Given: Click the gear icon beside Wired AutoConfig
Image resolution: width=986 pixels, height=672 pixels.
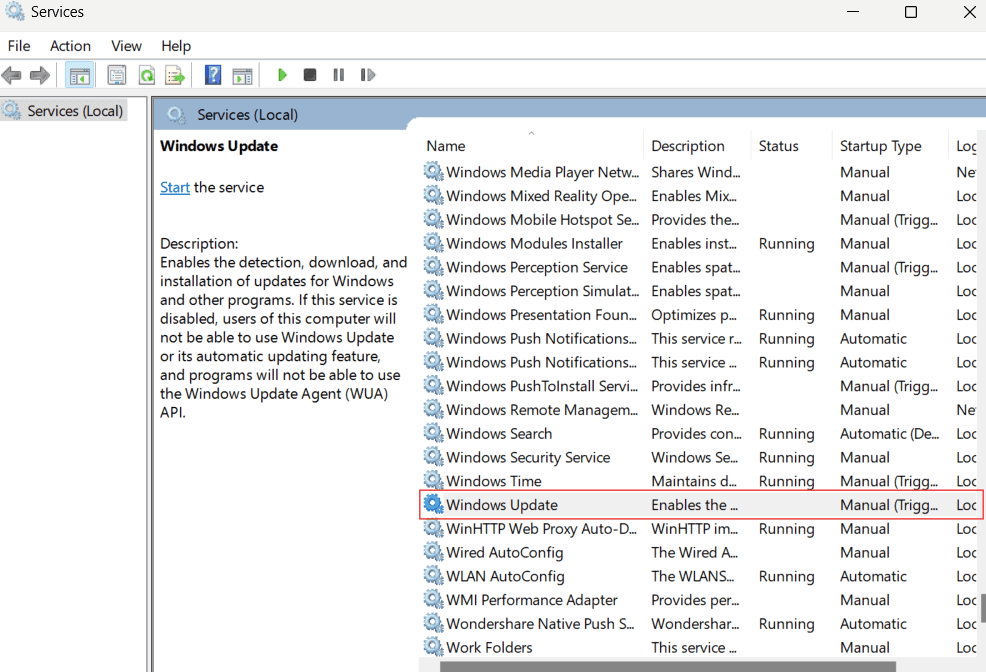Looking at the screenshot, I should point(433,551).
